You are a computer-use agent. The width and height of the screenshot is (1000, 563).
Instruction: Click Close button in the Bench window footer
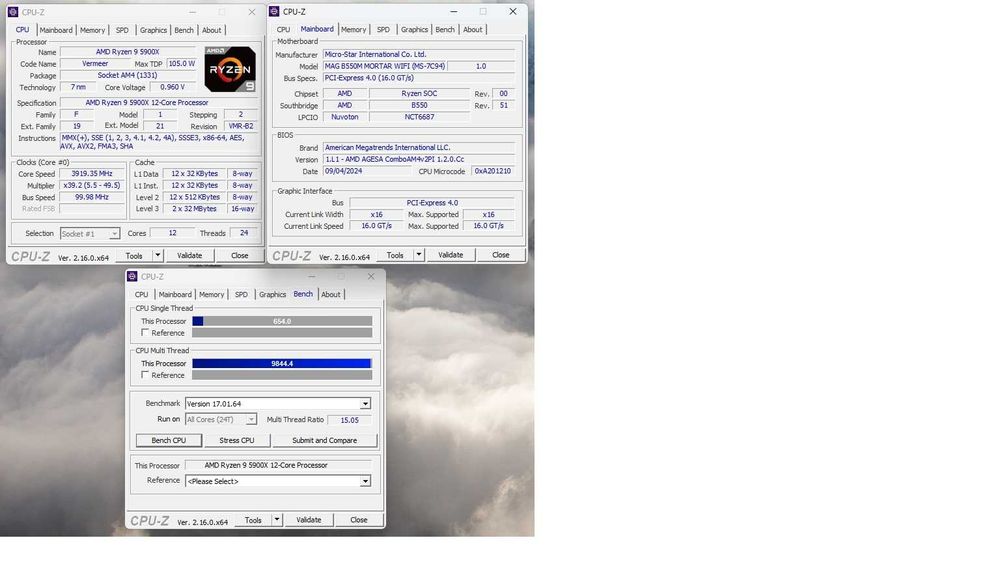click(x=358, y=520)
